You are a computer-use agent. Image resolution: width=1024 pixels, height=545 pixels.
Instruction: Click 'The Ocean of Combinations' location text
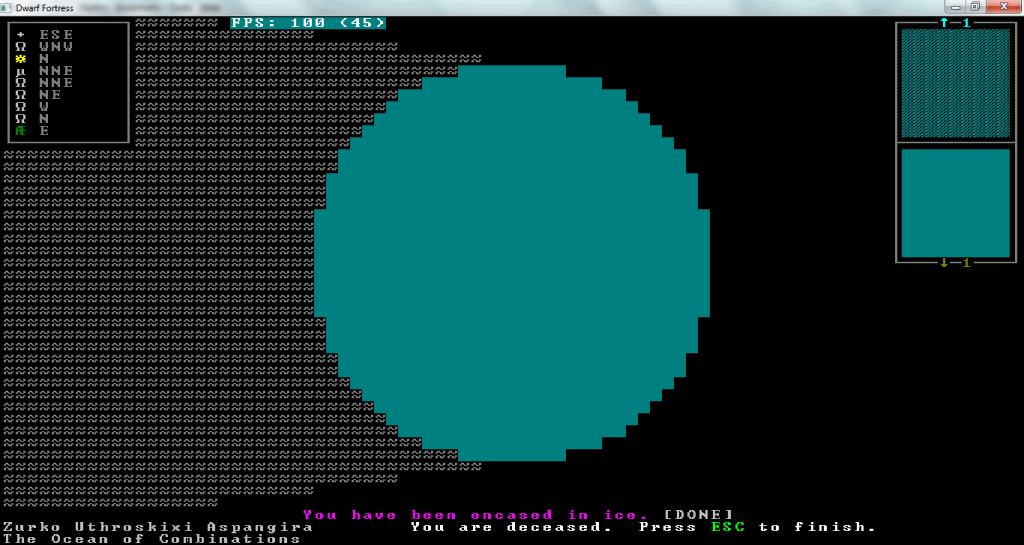coord(152,539)
